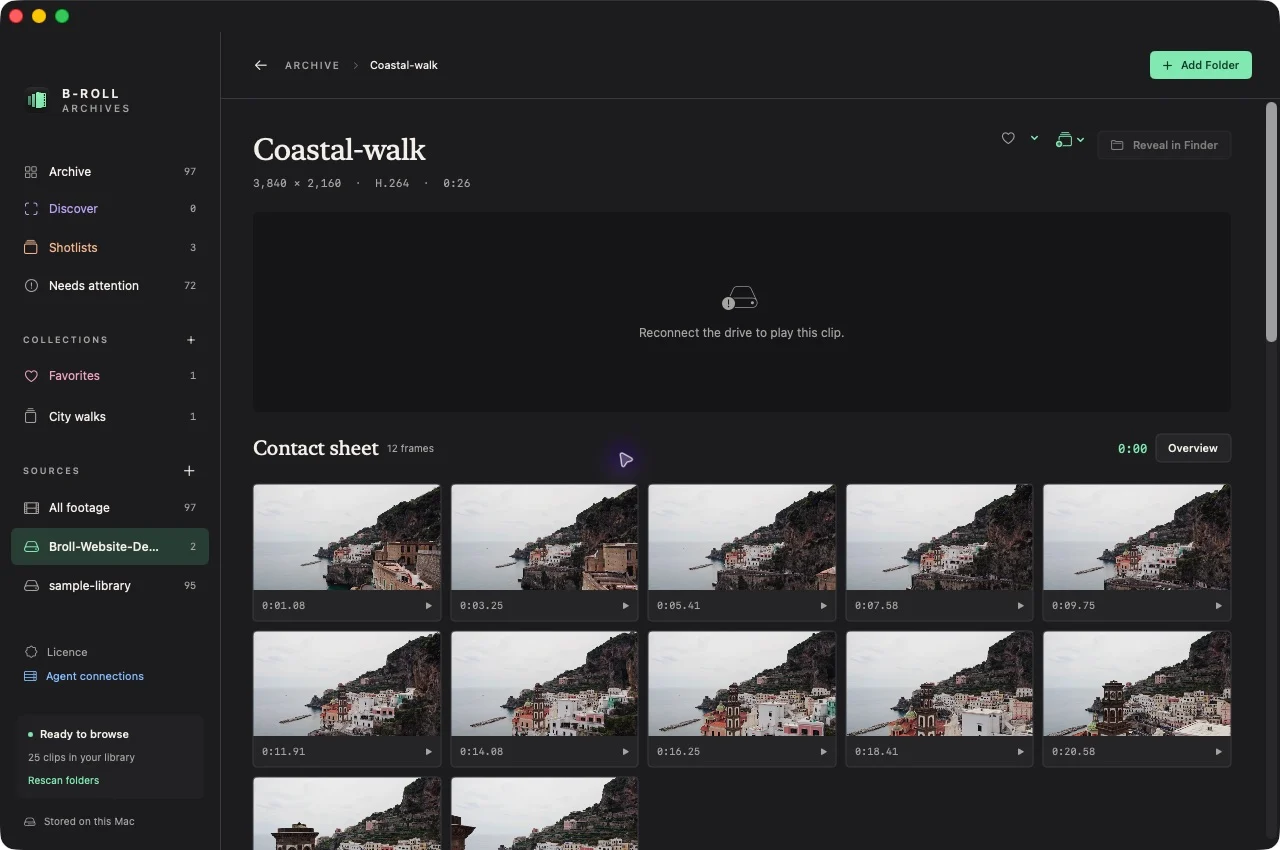The height and width of the screenshot is (850, 1280).
Task: Play from the 0:20.58 frame
Action: [x=1219, y=752]
